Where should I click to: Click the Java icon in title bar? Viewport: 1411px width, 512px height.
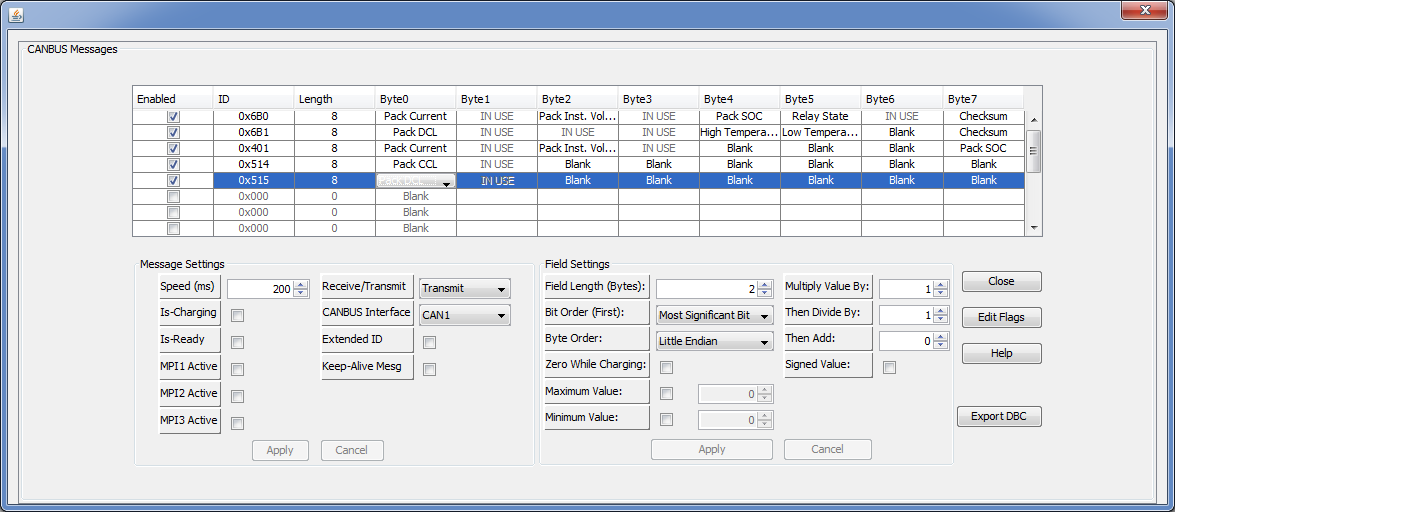(16, 11)
